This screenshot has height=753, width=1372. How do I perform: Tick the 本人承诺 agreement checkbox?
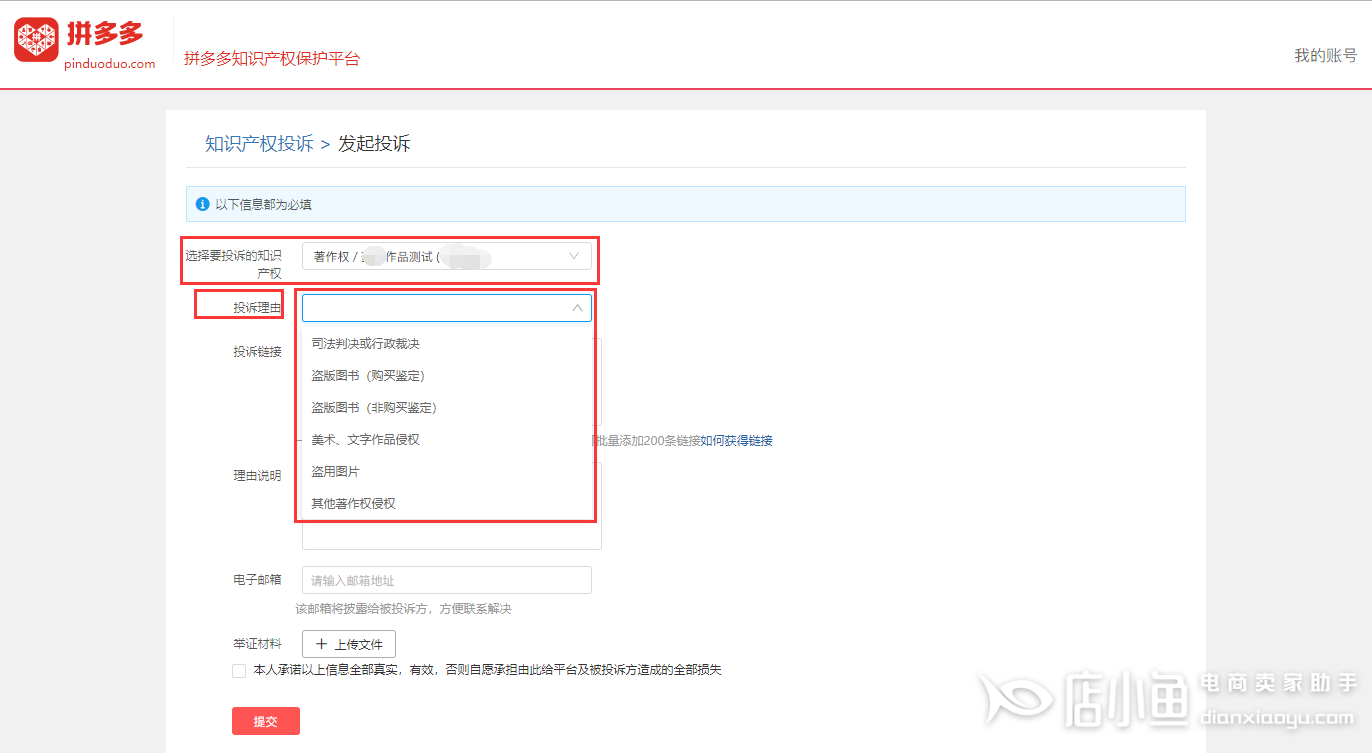click(x=239, y=671)
